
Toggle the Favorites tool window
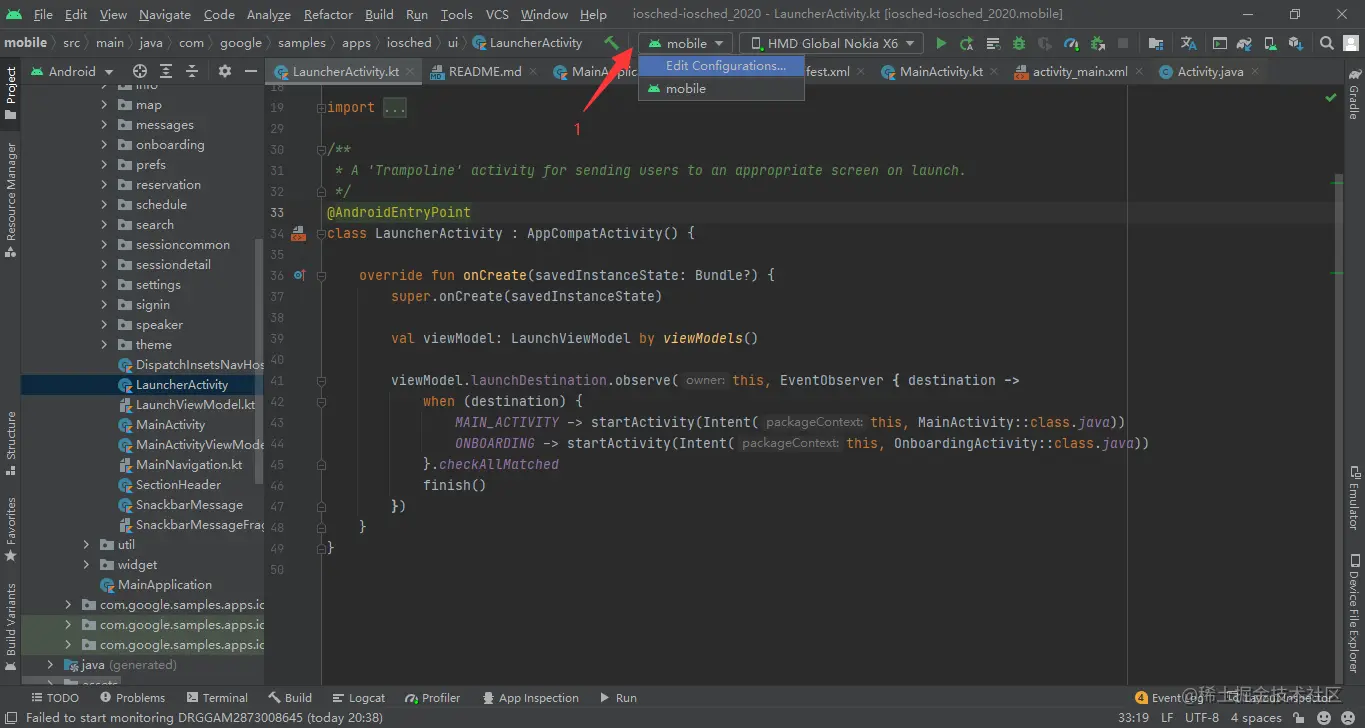click(11, 529)
